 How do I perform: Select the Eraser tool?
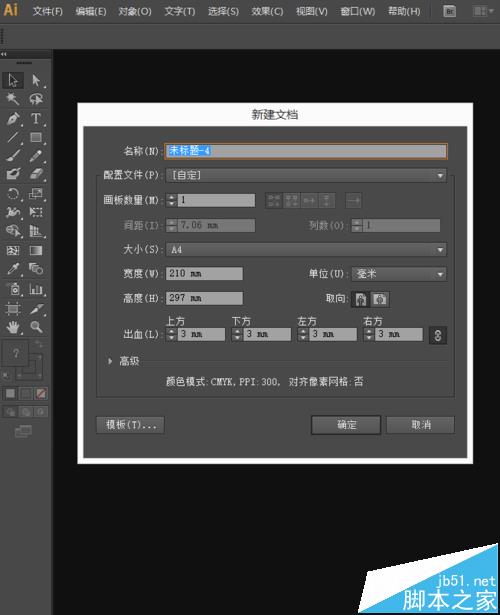[x=36, y=174]
